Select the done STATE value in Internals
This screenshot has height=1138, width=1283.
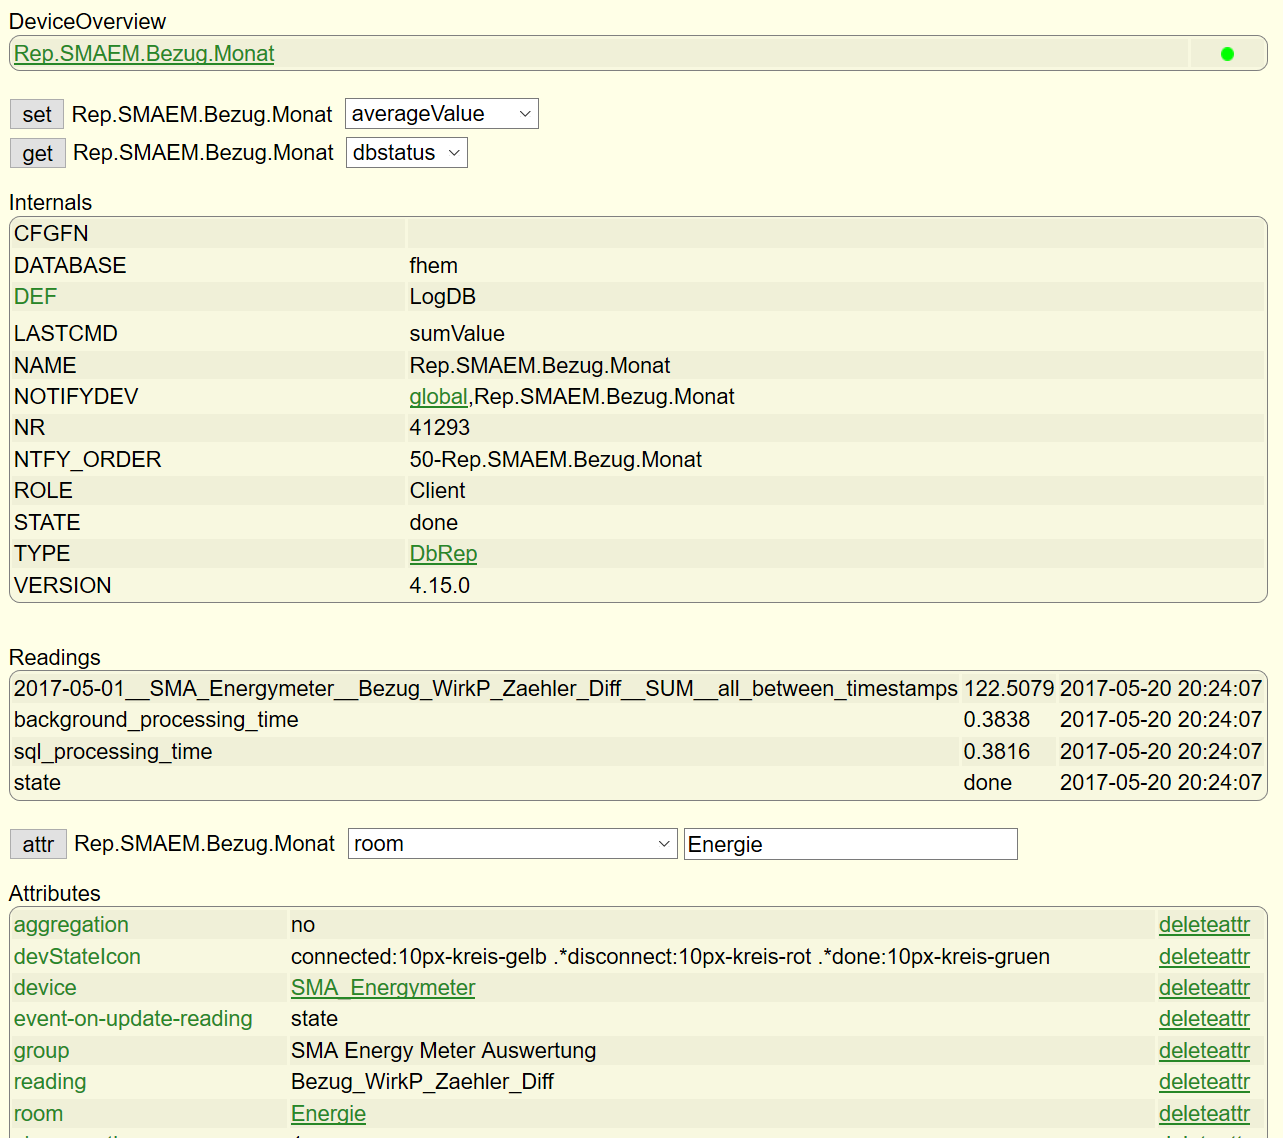click(434, 523)
